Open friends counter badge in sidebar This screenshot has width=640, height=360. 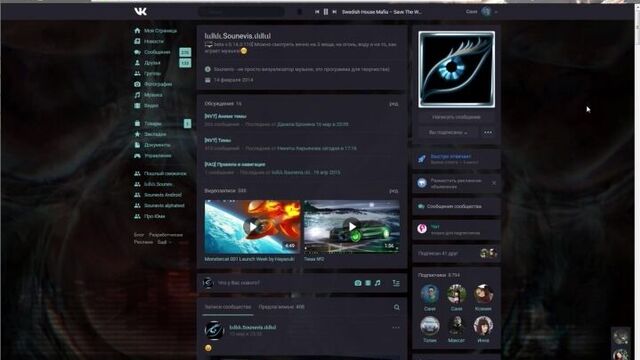(185, 63)
